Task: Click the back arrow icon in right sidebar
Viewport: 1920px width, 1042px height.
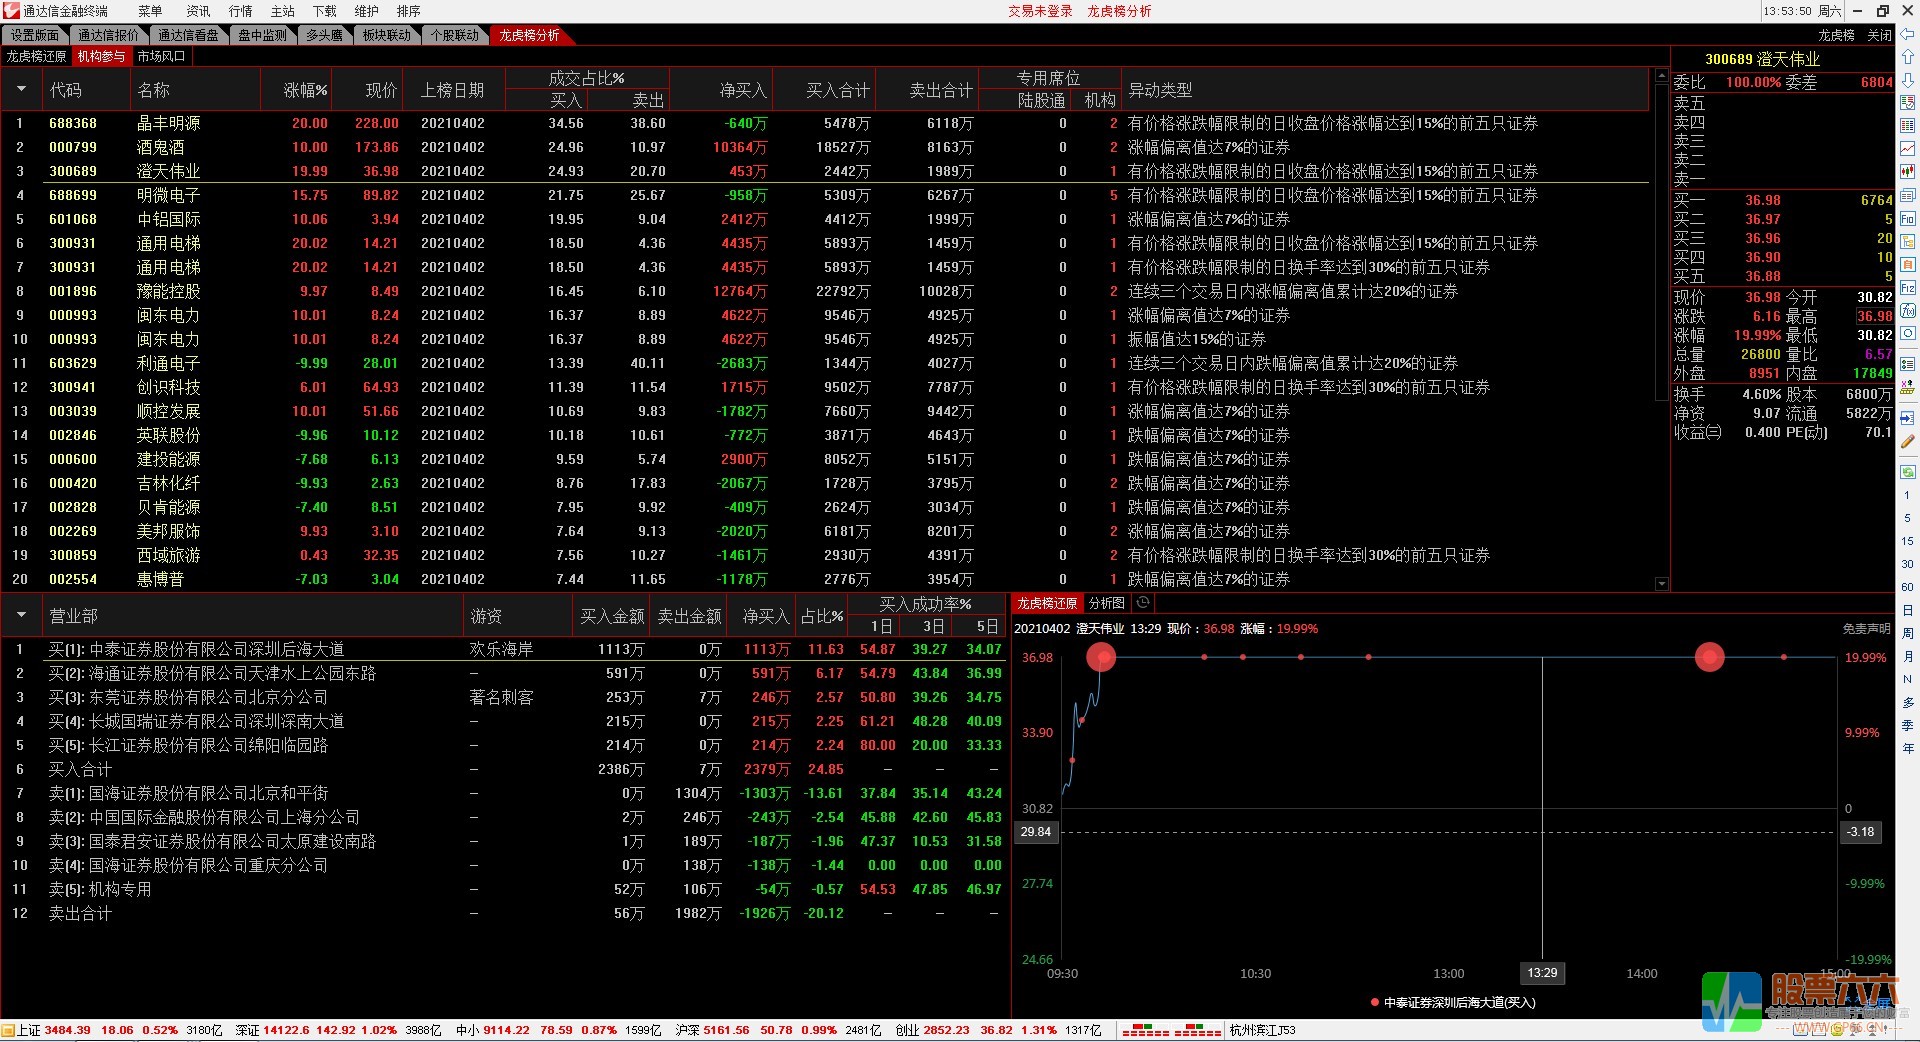Action: pos(1908,34)
